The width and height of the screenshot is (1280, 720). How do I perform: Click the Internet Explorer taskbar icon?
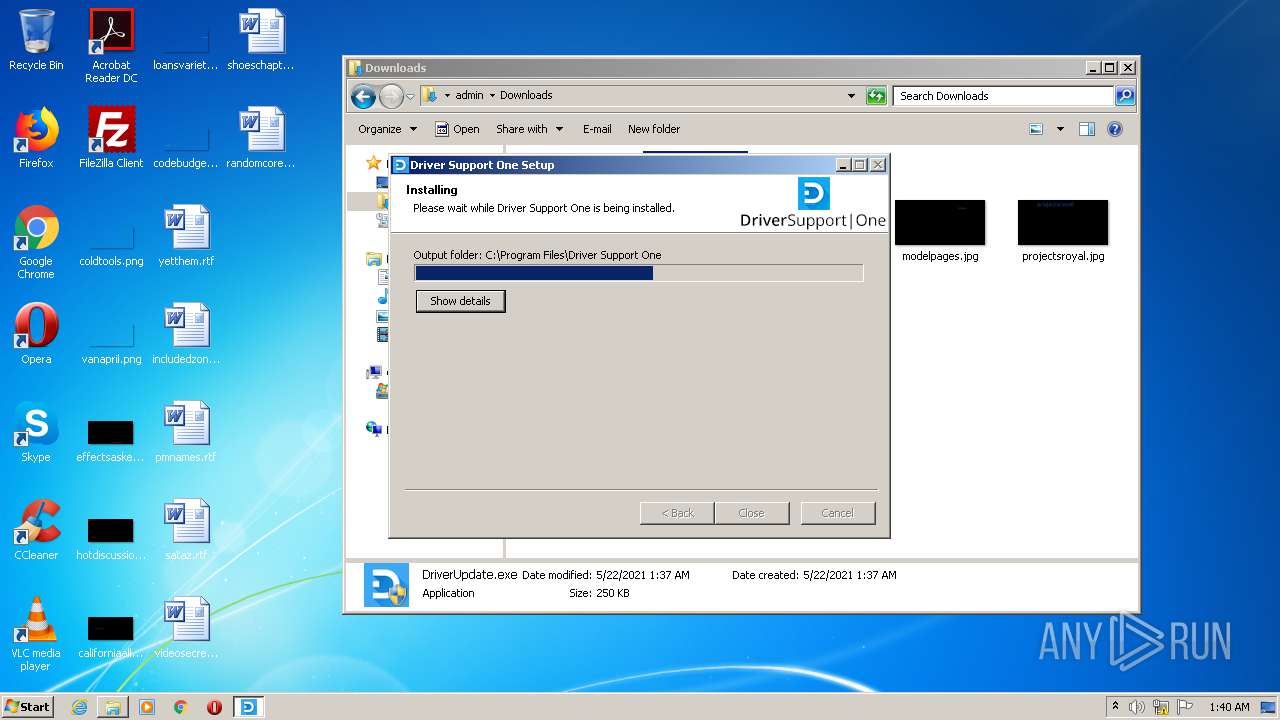[x=79, y=707]
